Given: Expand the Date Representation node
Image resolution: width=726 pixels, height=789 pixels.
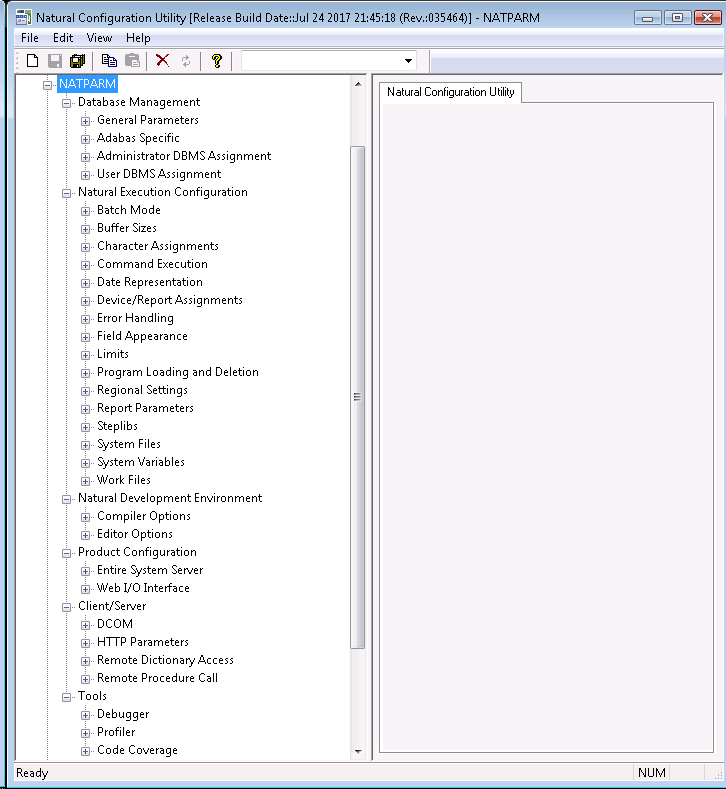Looking at the screenshot, I should [x=86, y=283].
